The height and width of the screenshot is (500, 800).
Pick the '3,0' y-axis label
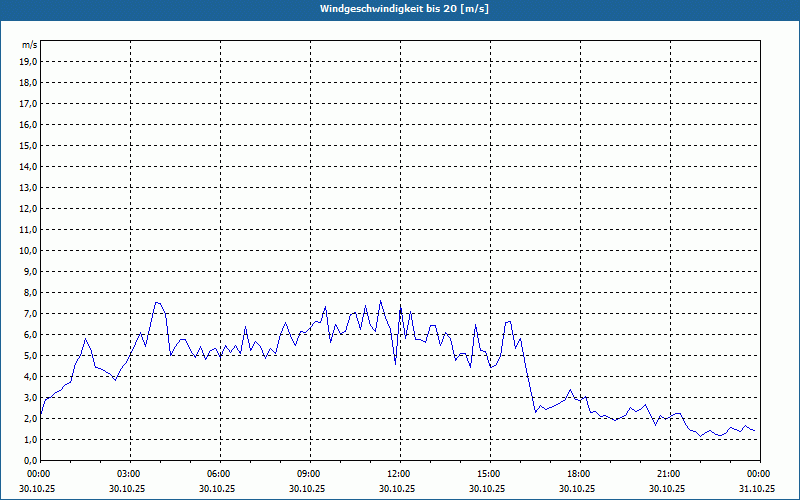pos(30,397)
